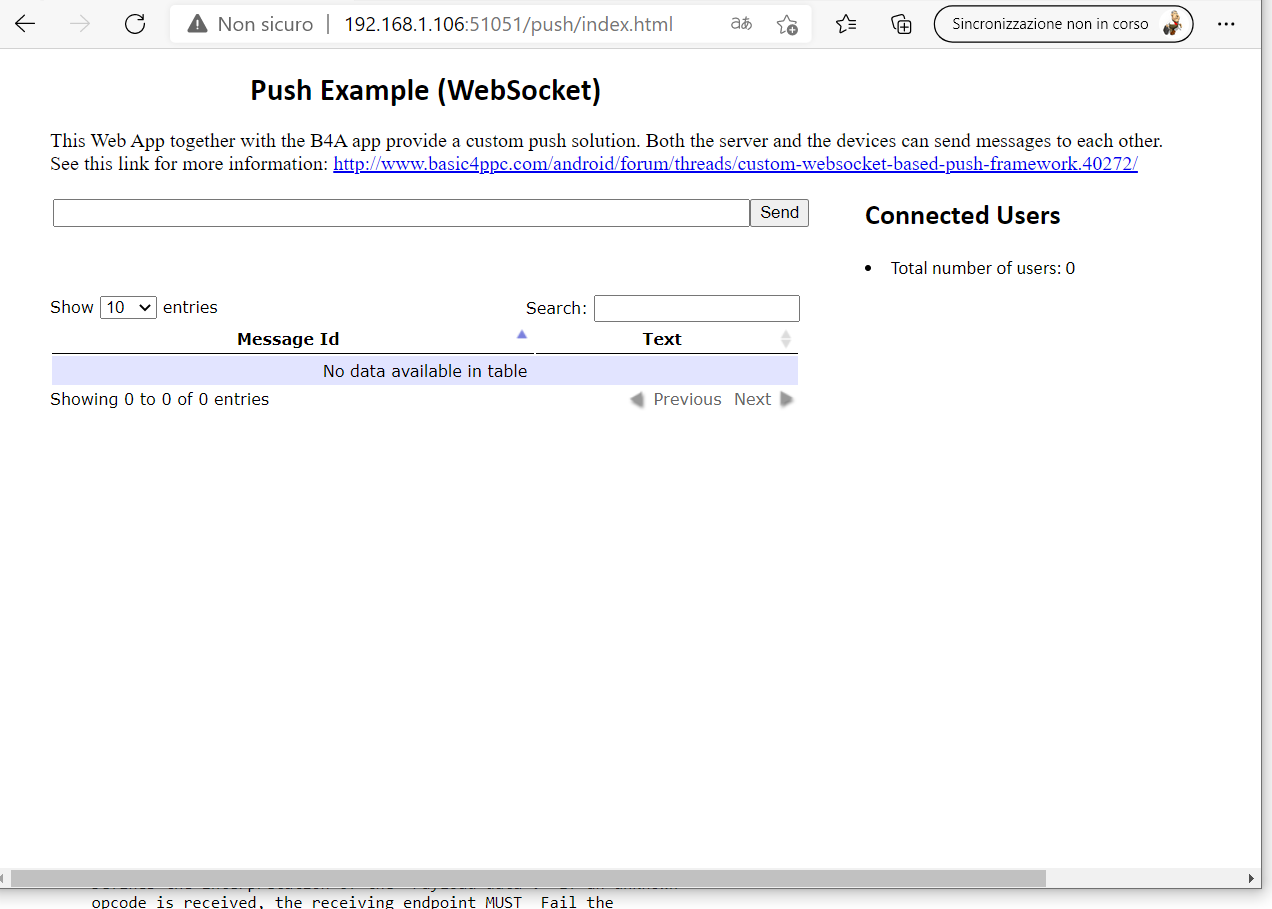Add this page to favorites
The image size is (1272, 909).
pyautogui.click(x=787, y=24)
